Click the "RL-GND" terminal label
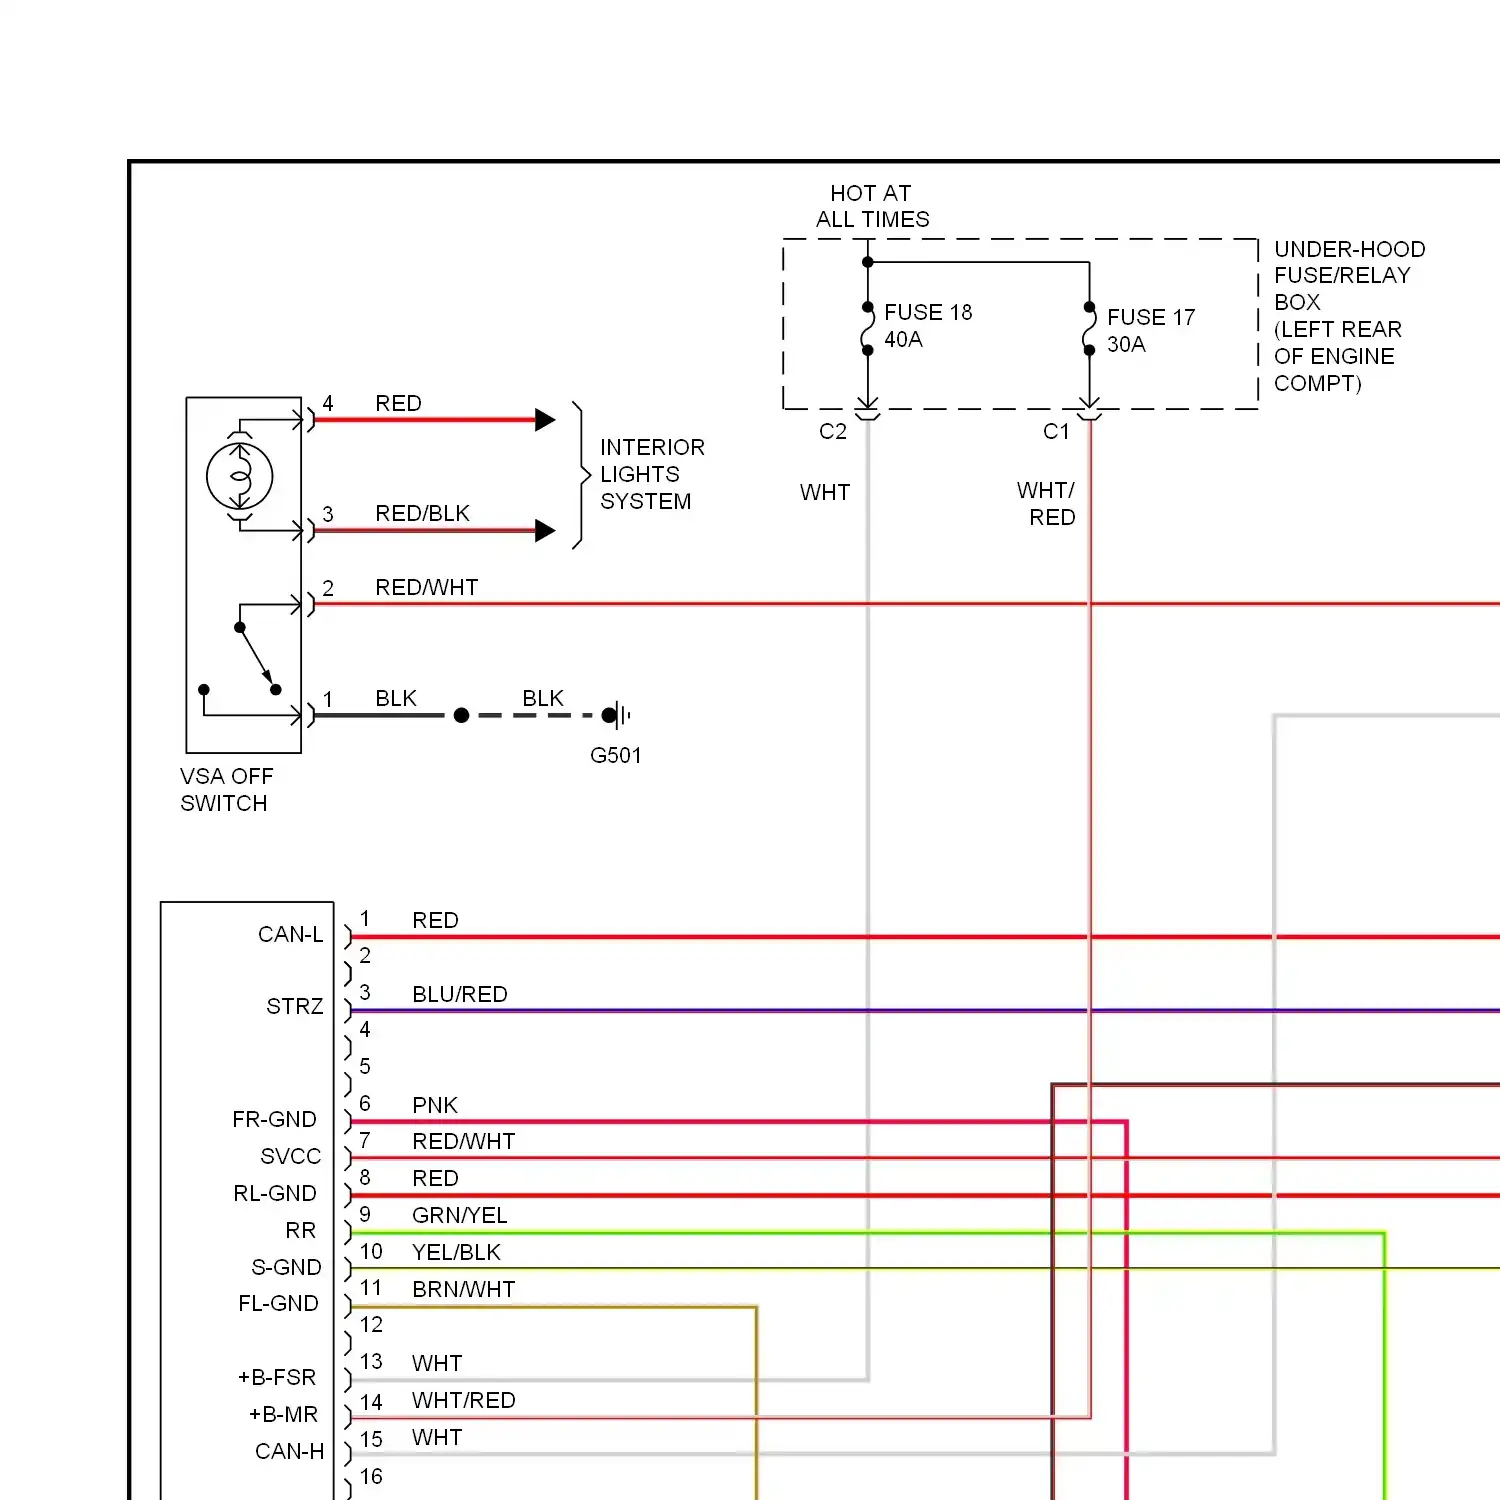The width and height of the screenshot is (1500, 1500). [275, 1193]
